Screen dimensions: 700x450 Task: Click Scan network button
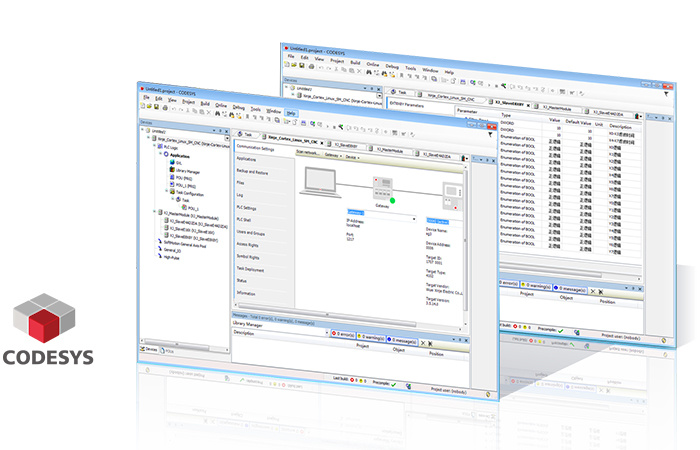(x=308, y=153)
